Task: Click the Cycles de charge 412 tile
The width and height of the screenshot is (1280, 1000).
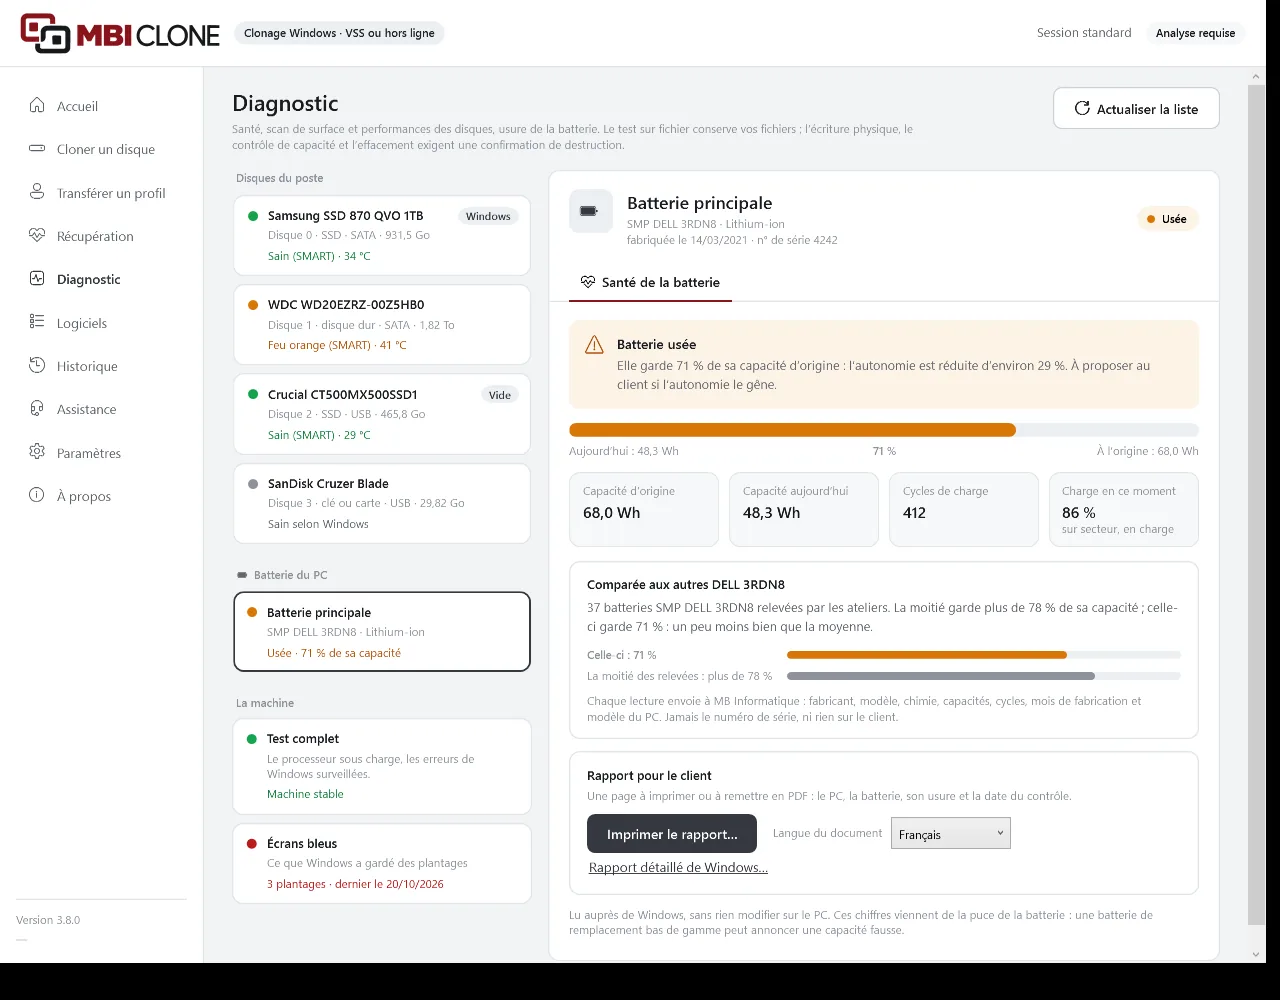Action: [964, 510]
